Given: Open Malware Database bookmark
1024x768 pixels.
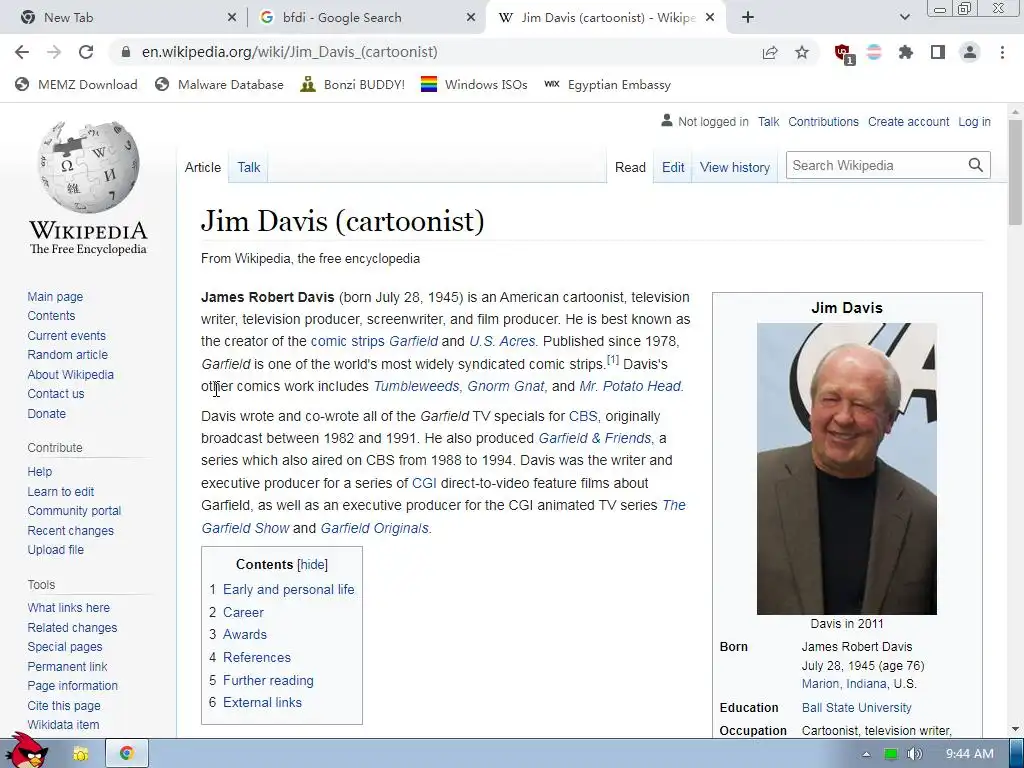Looking at the screenshot, I should 219,85.
